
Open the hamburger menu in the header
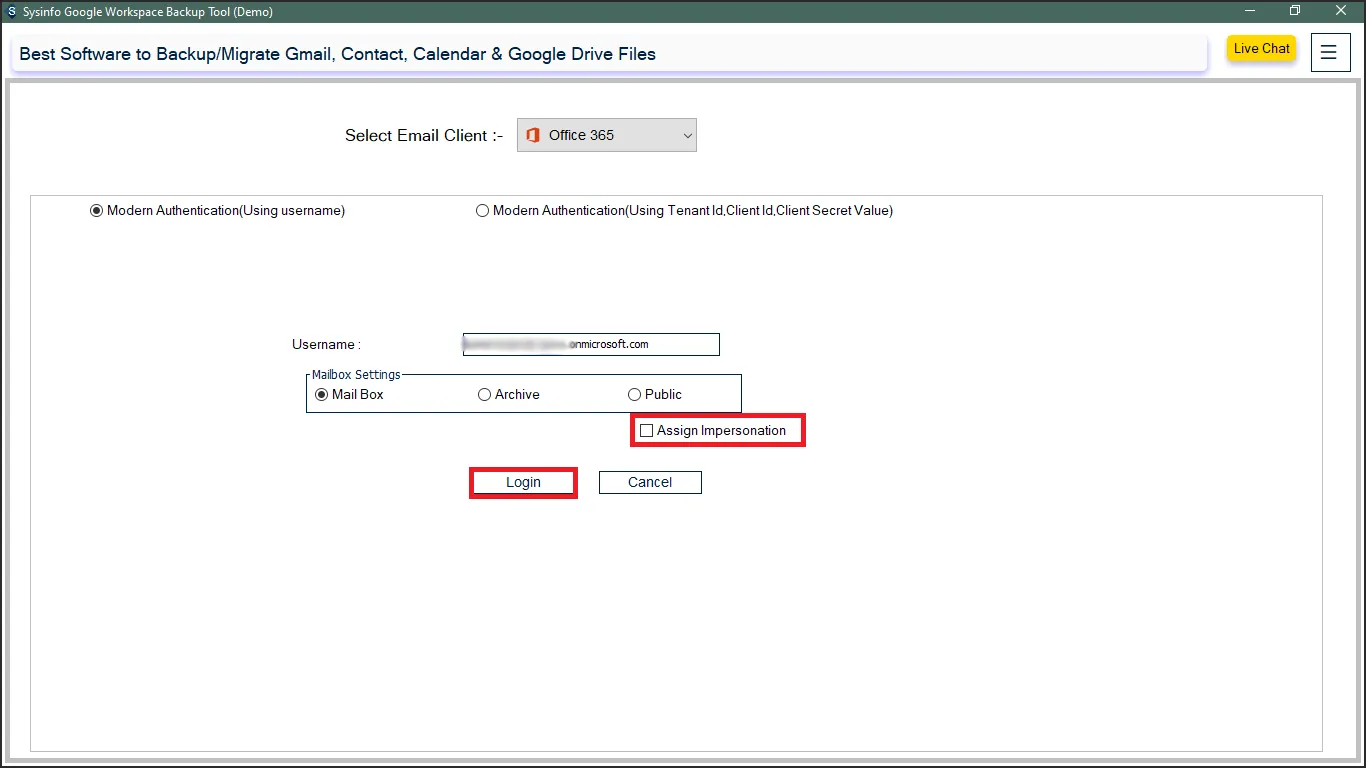pos(1329,53)
